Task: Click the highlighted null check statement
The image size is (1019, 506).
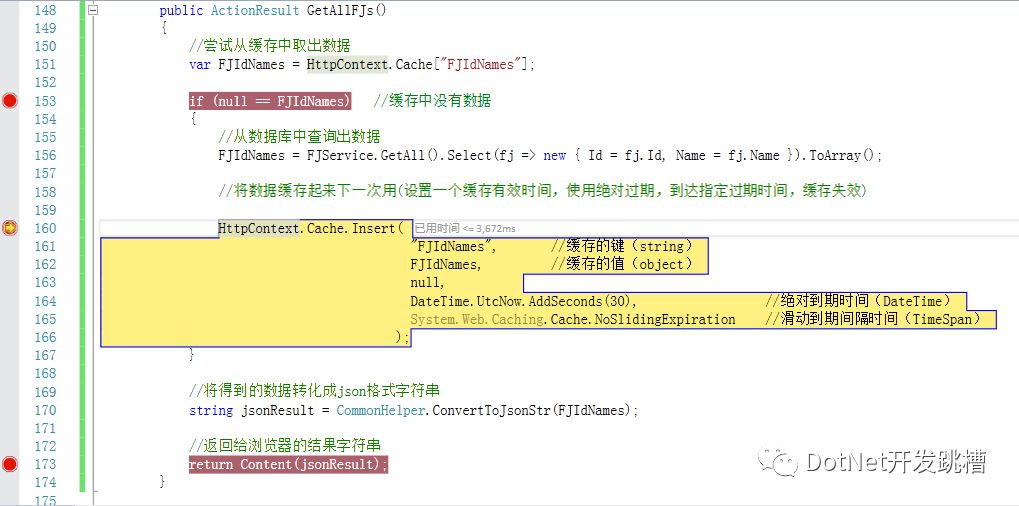Action: pyautogui.click(x=270, y=101)
